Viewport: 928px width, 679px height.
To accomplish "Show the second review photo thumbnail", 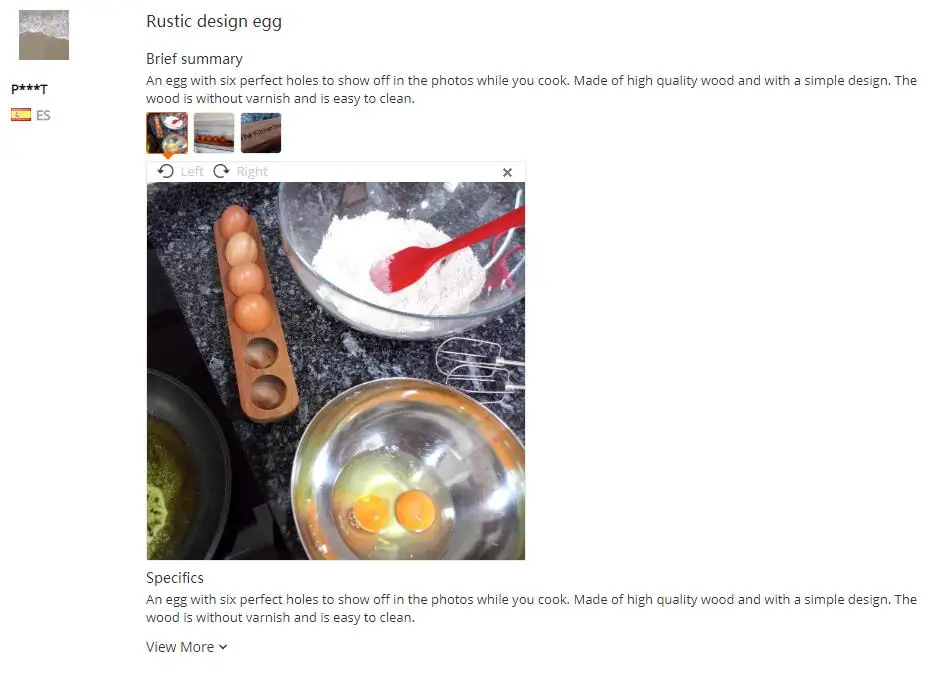I will (x=214, y=133).
